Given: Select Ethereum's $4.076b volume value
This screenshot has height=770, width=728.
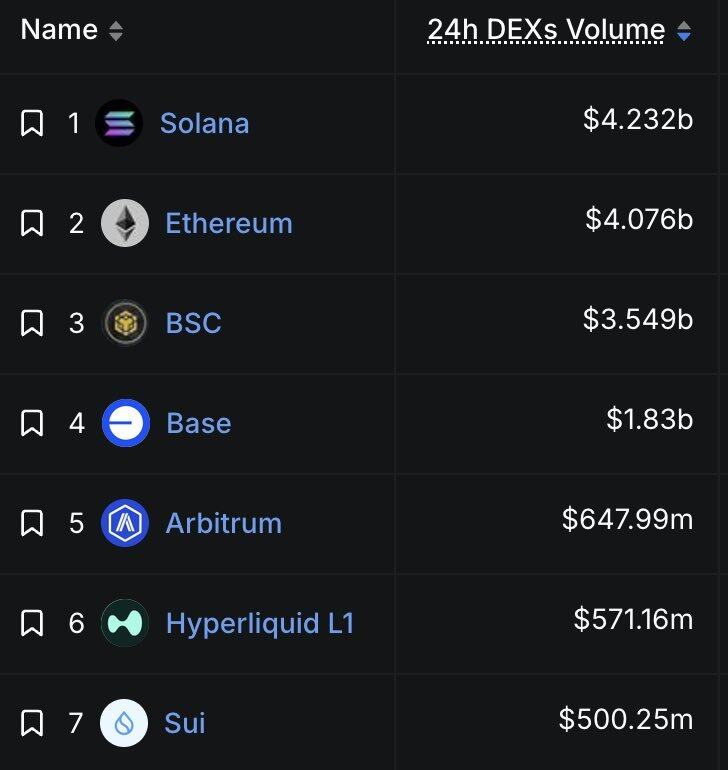Looking at the screenshot, I should pos(639,219).
